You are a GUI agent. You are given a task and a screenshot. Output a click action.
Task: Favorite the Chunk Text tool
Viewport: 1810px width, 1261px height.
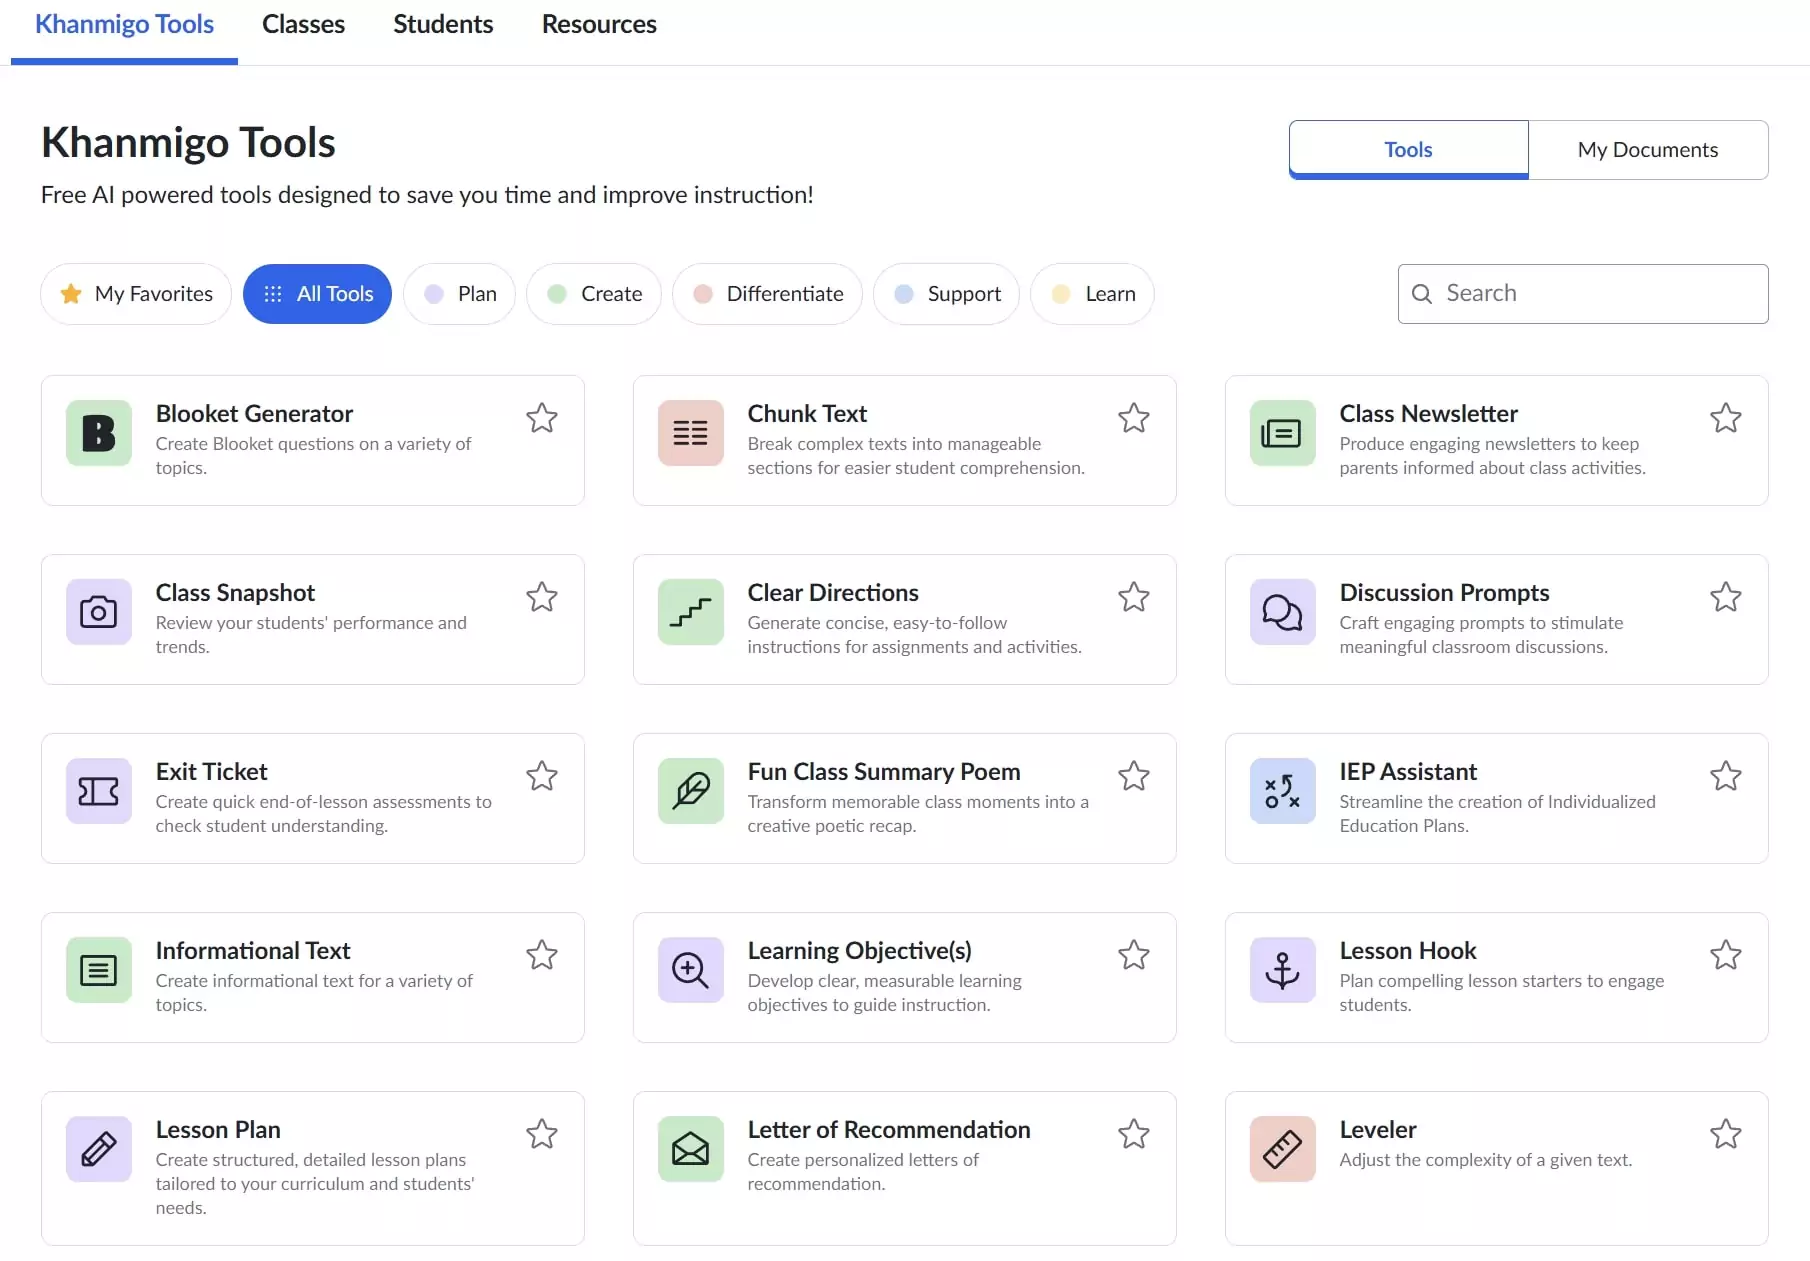coord(1134,418)
